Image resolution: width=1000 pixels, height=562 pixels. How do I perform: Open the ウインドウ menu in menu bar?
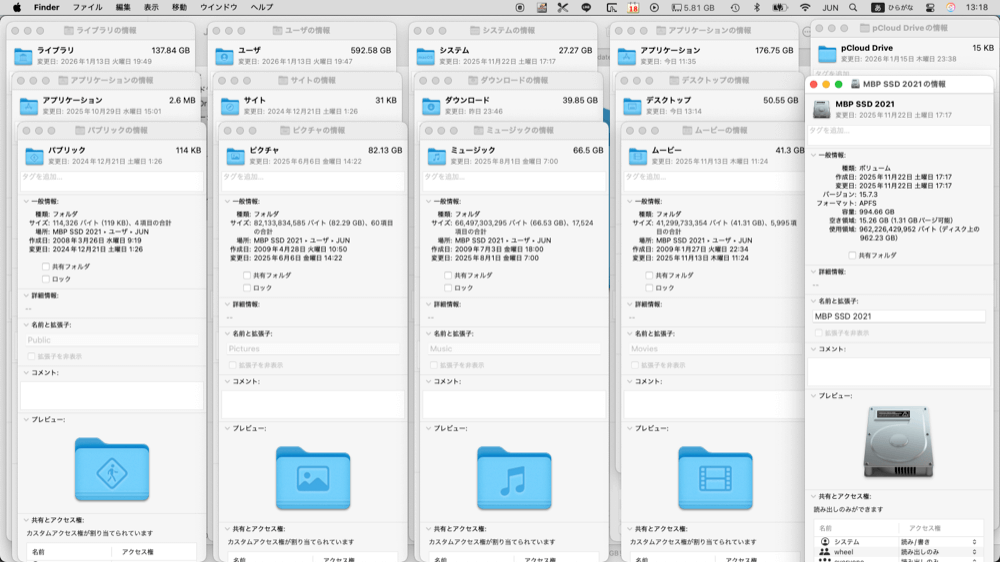pos(218,7)
